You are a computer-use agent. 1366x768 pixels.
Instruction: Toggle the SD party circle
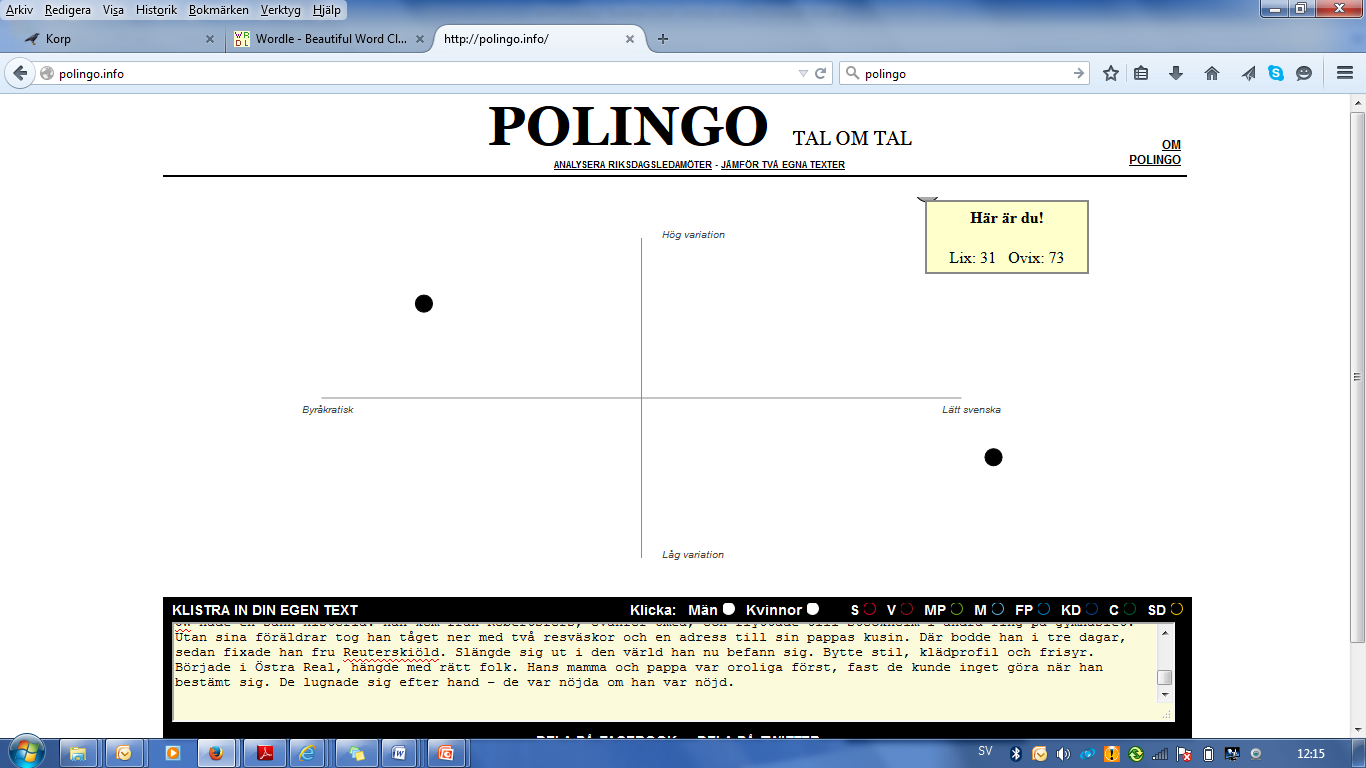1177,609
